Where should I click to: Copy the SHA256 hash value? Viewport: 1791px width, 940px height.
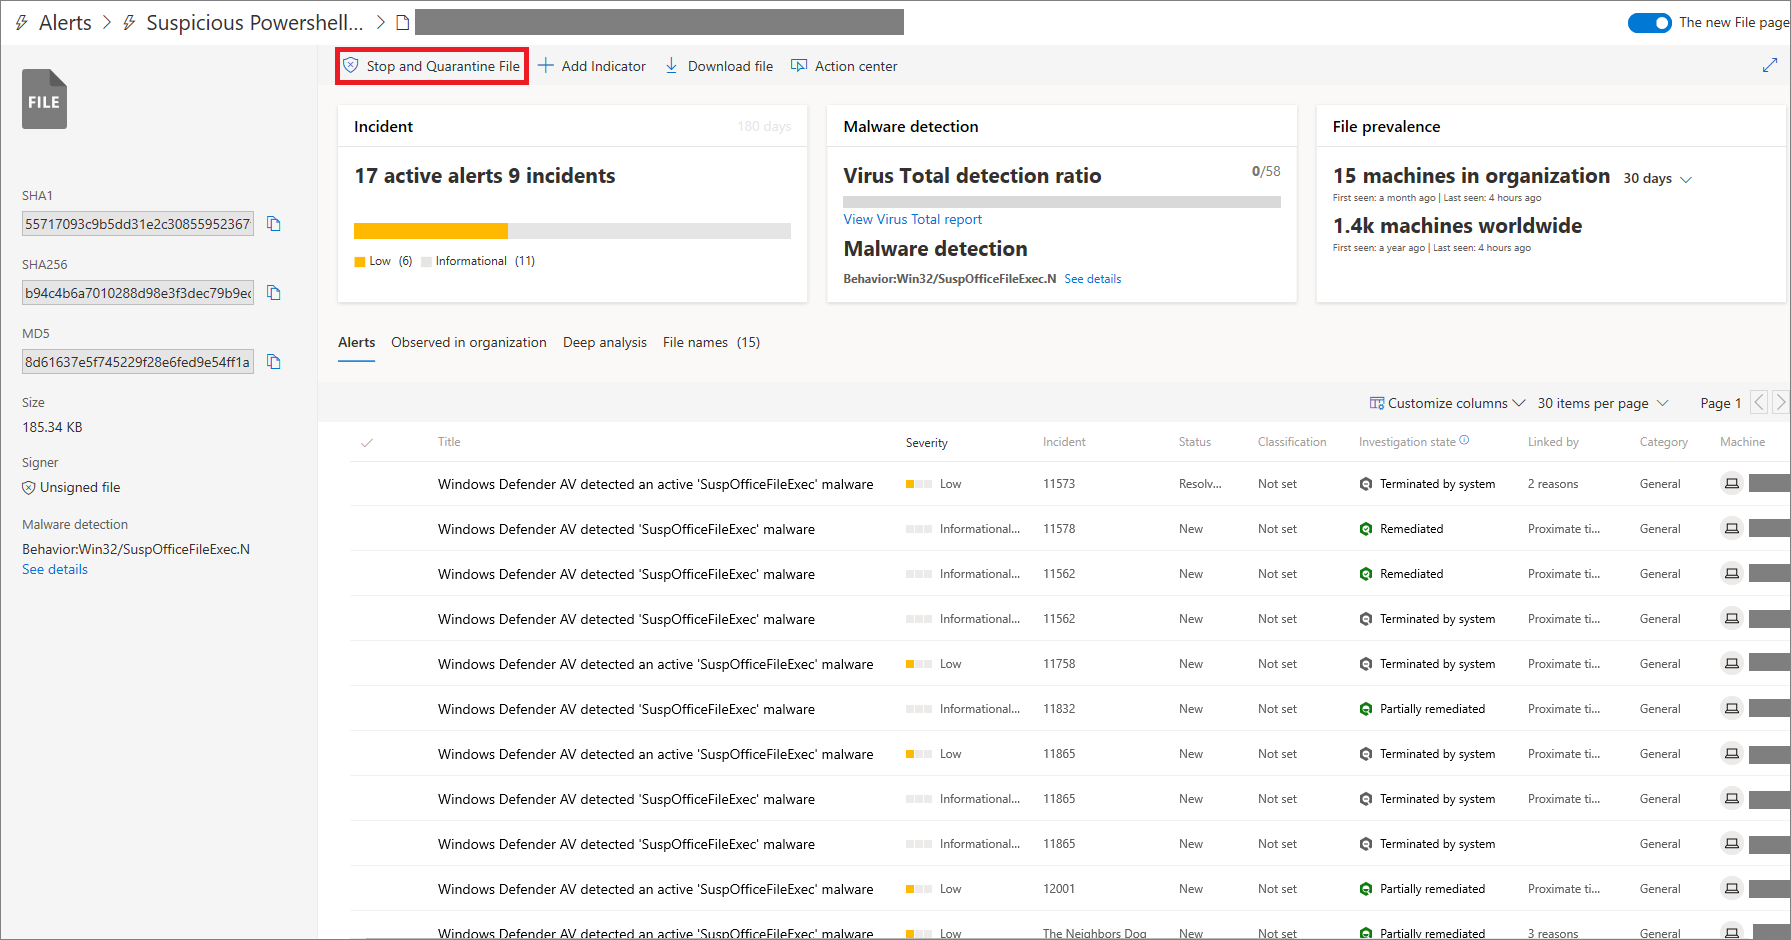[274, 293]
